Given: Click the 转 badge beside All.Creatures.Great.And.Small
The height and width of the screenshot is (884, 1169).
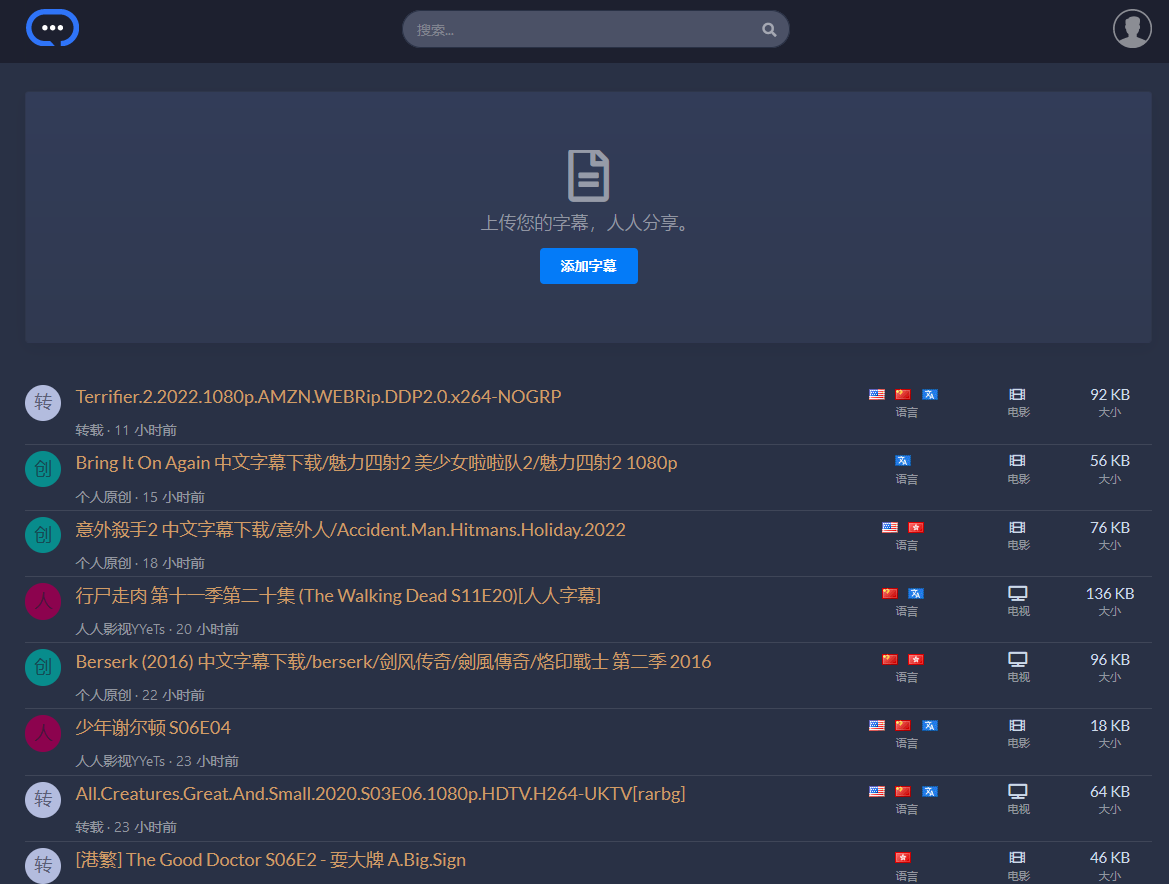Looking at the screenshot, I should click(x=43, y=800).
